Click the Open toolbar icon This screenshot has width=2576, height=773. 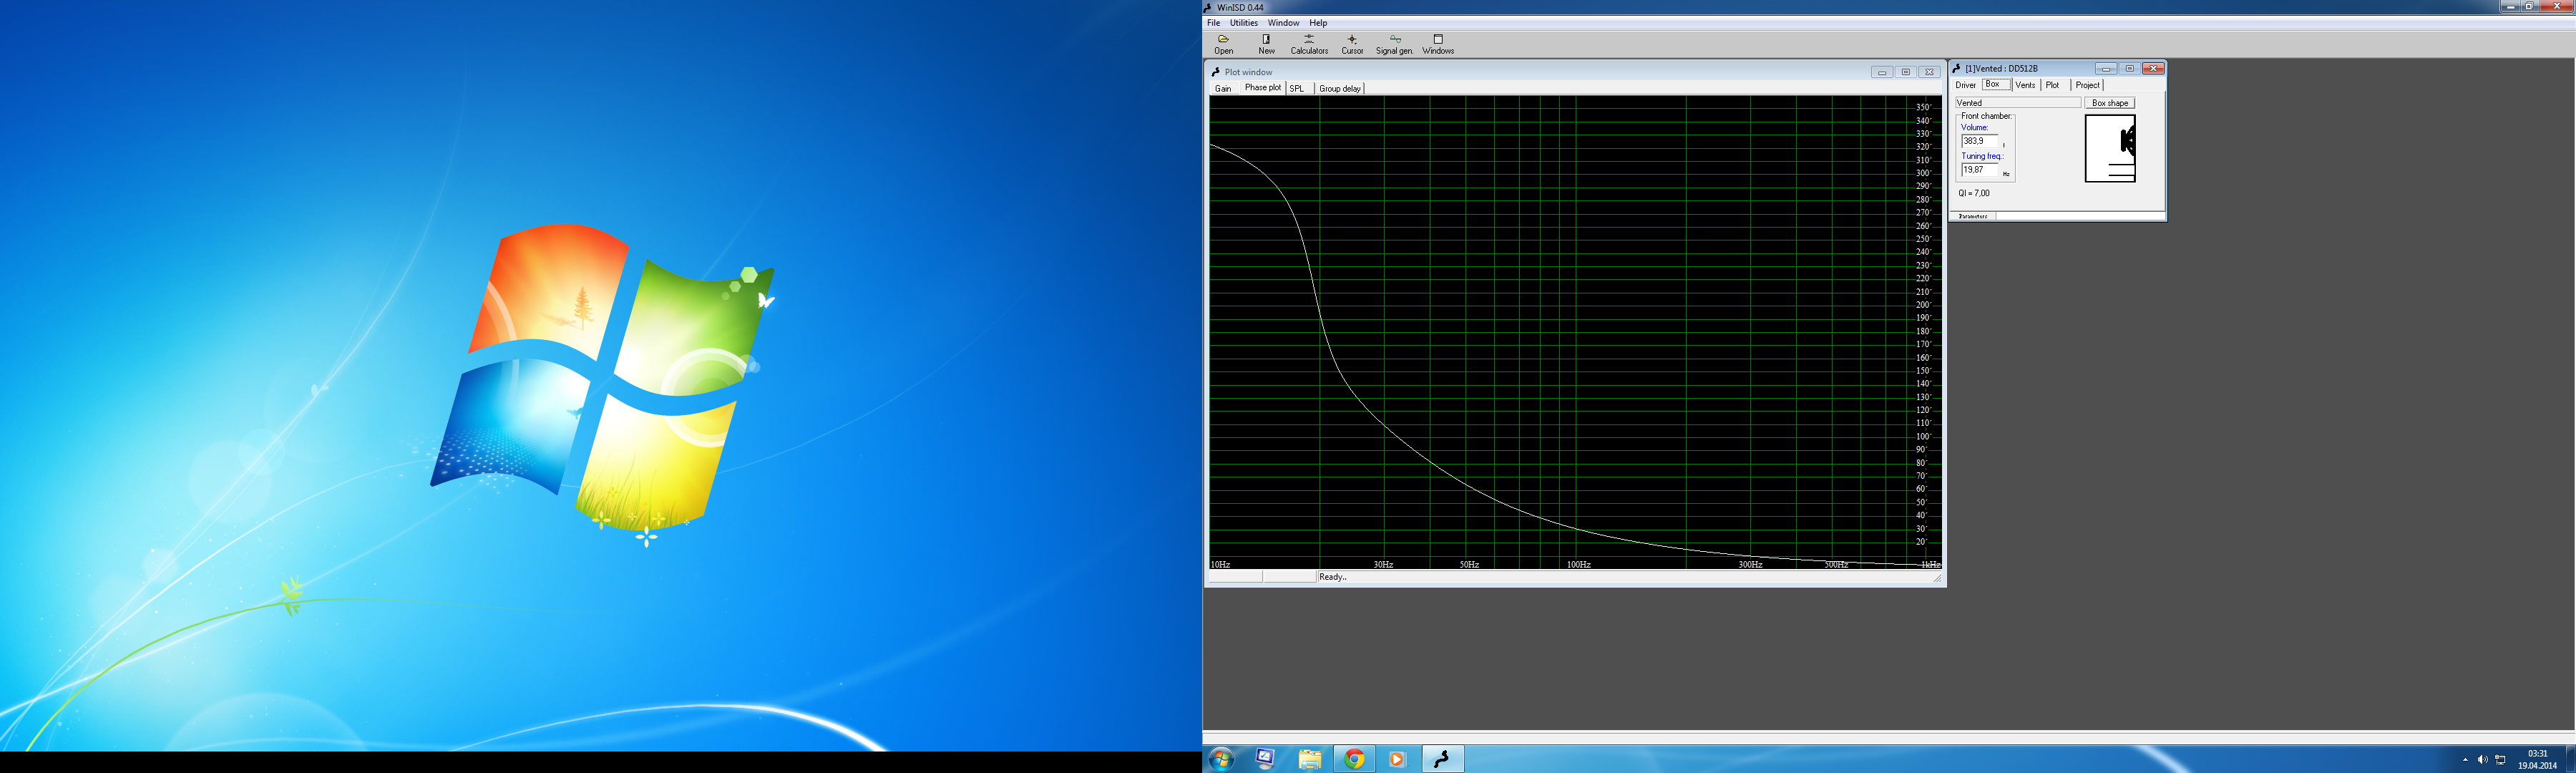[x=1223, y=44]
